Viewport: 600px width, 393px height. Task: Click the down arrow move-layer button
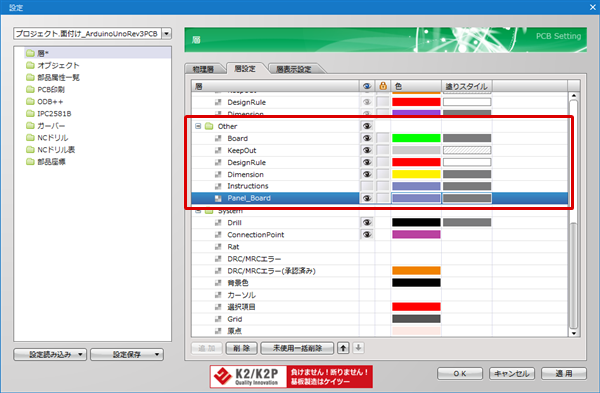pyautogui.click(x=358, y=348)
